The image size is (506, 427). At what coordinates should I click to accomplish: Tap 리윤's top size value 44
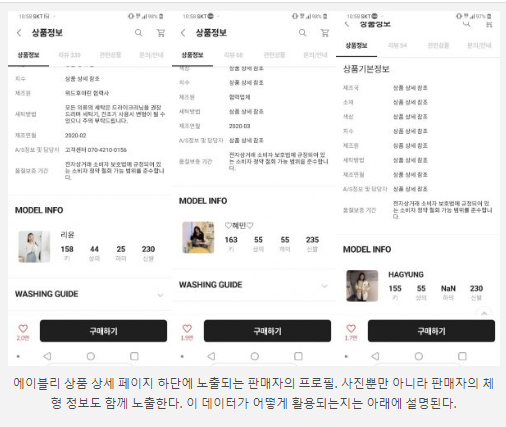pyautogui.click(x=94, y=249)
